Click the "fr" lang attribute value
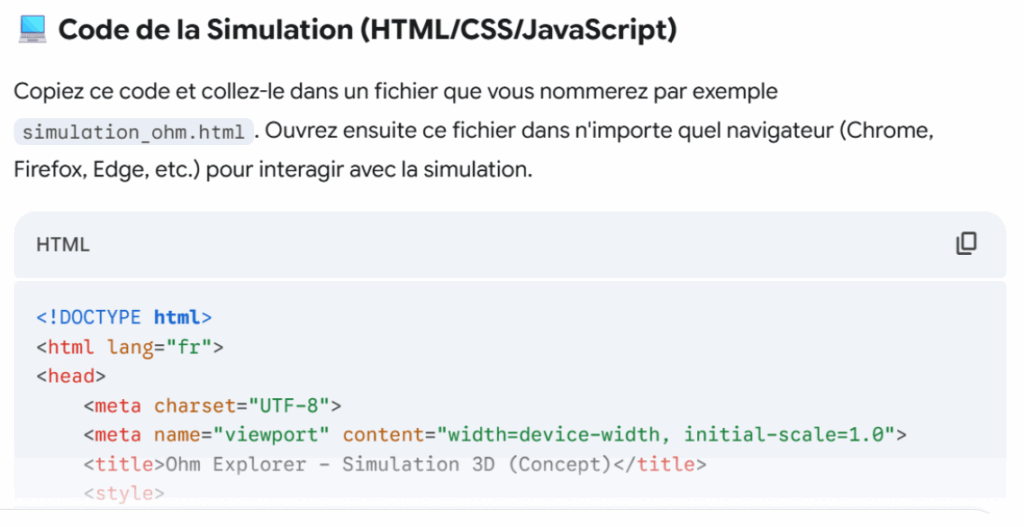Screen dimensions: 1024x527 [196, 347]
